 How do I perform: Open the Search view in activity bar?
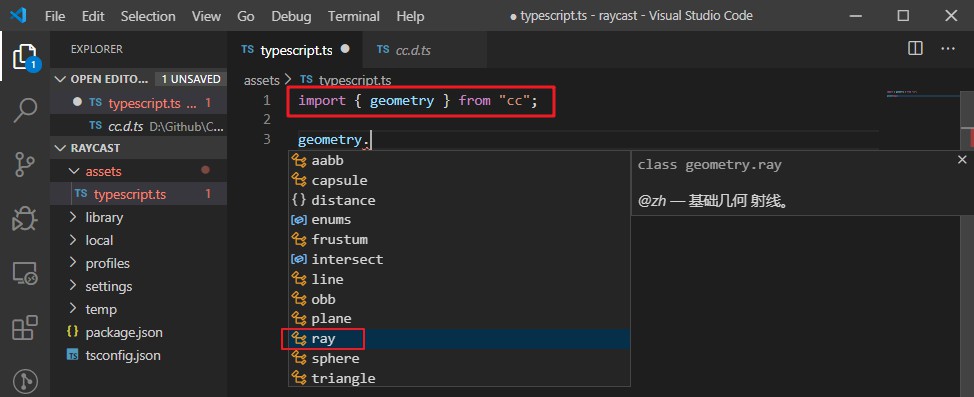pyautogui.click(x=25, y=111)
